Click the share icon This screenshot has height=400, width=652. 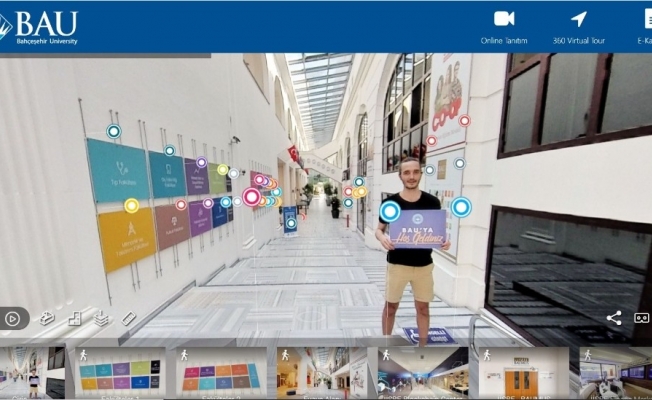point(614,318)
